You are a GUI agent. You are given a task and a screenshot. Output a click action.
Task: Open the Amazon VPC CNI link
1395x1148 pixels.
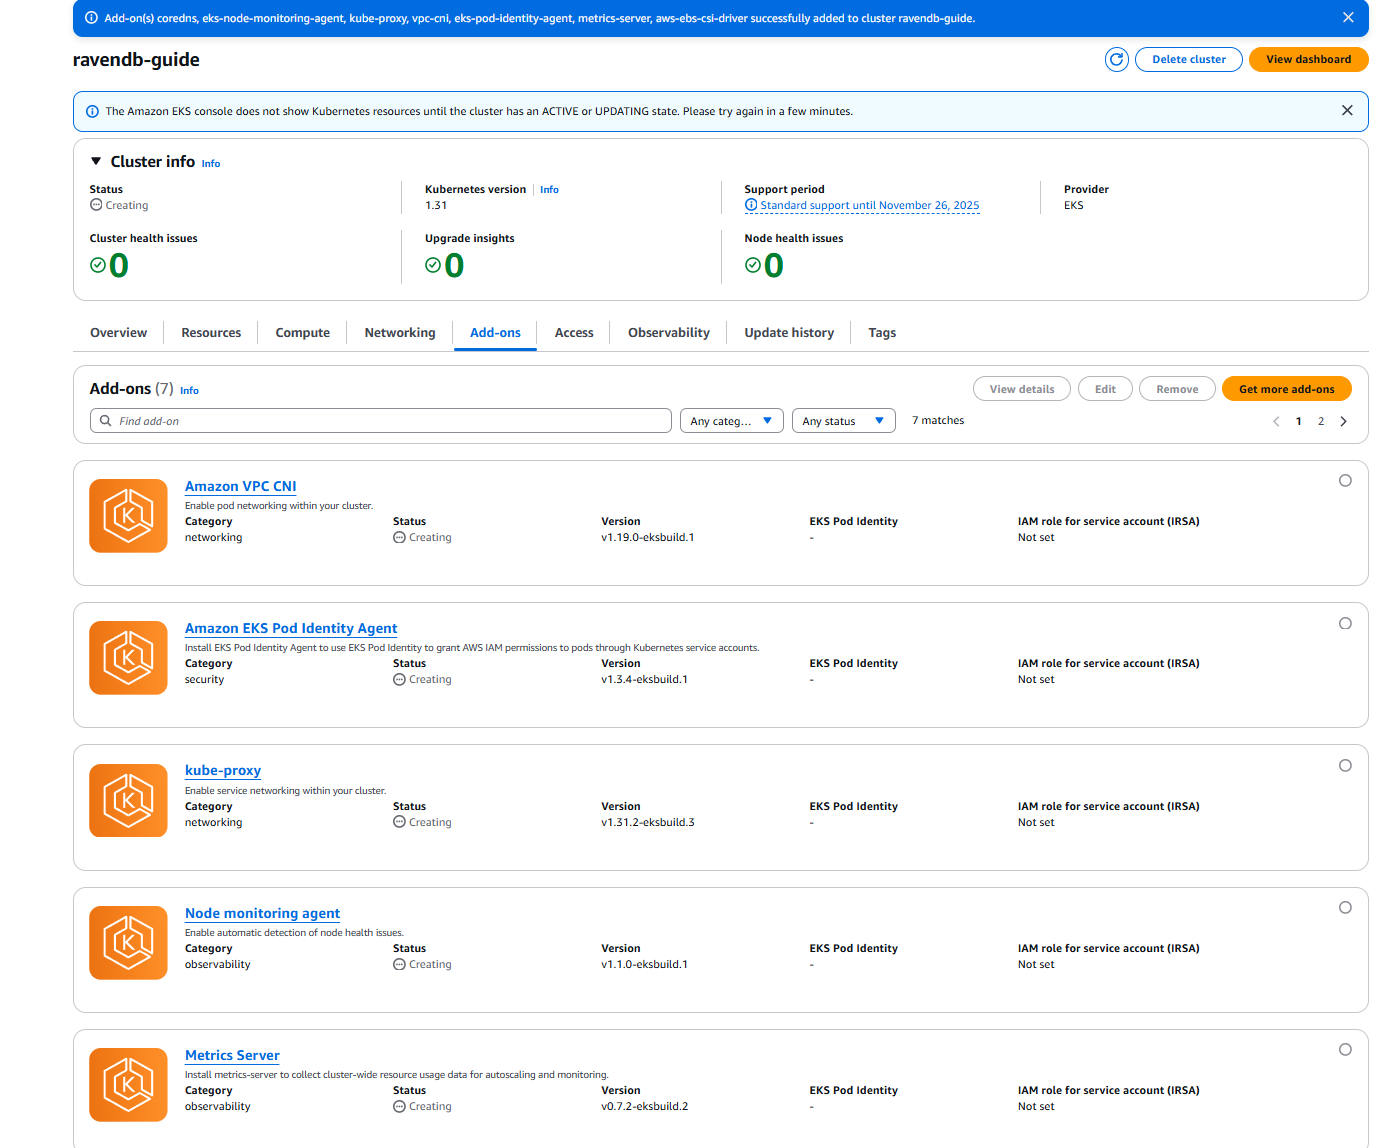(240, 486)
